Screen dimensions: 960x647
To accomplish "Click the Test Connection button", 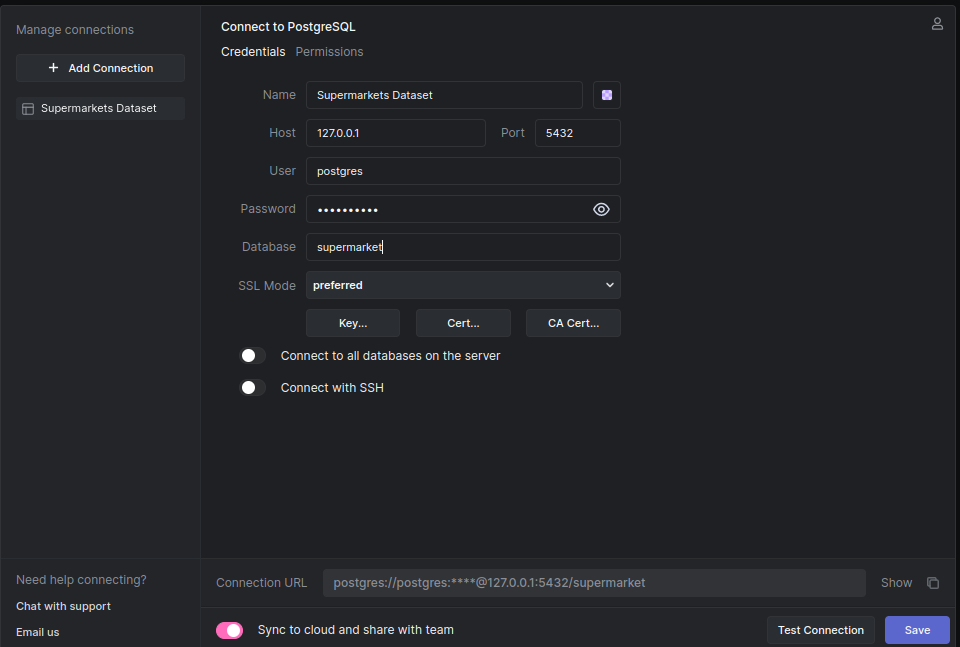I will click(x=820, y=630).
